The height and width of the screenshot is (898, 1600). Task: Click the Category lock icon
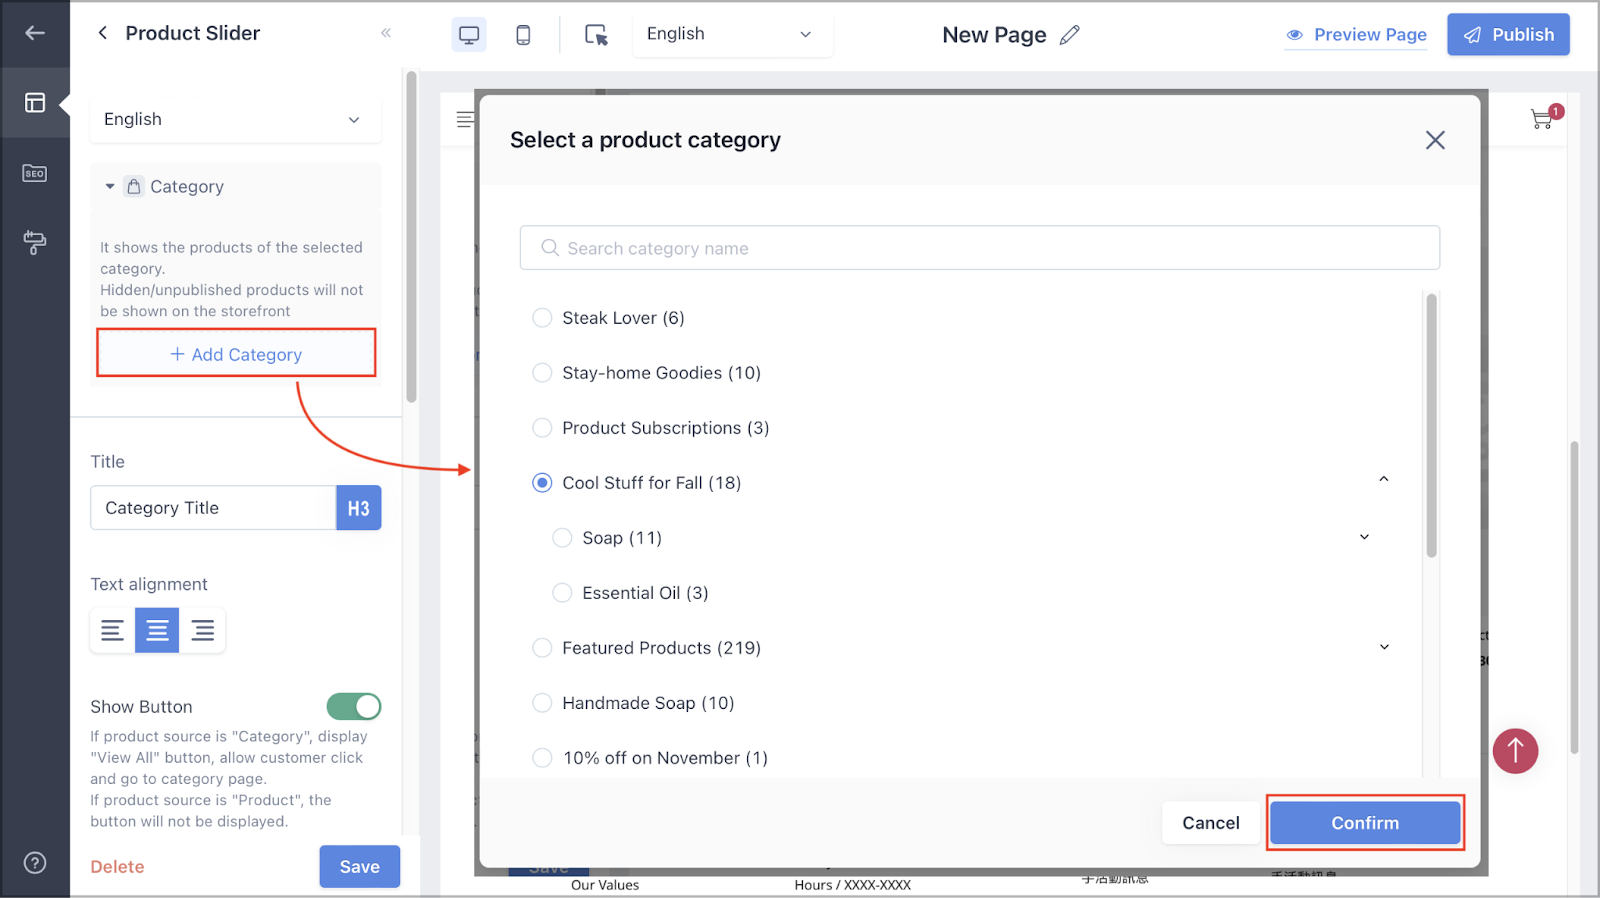click(x=133, y=187)
